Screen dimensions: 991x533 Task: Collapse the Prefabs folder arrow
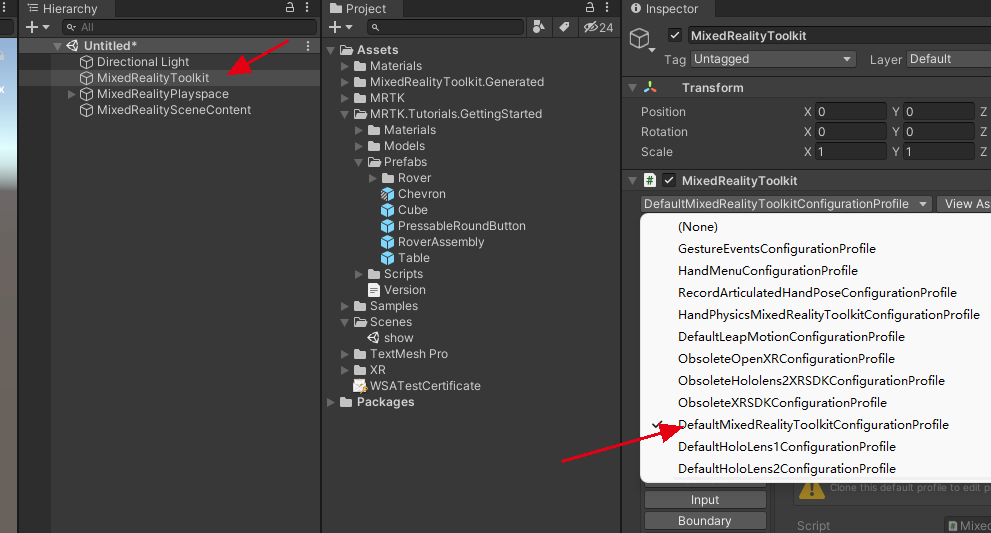(358, 162)
